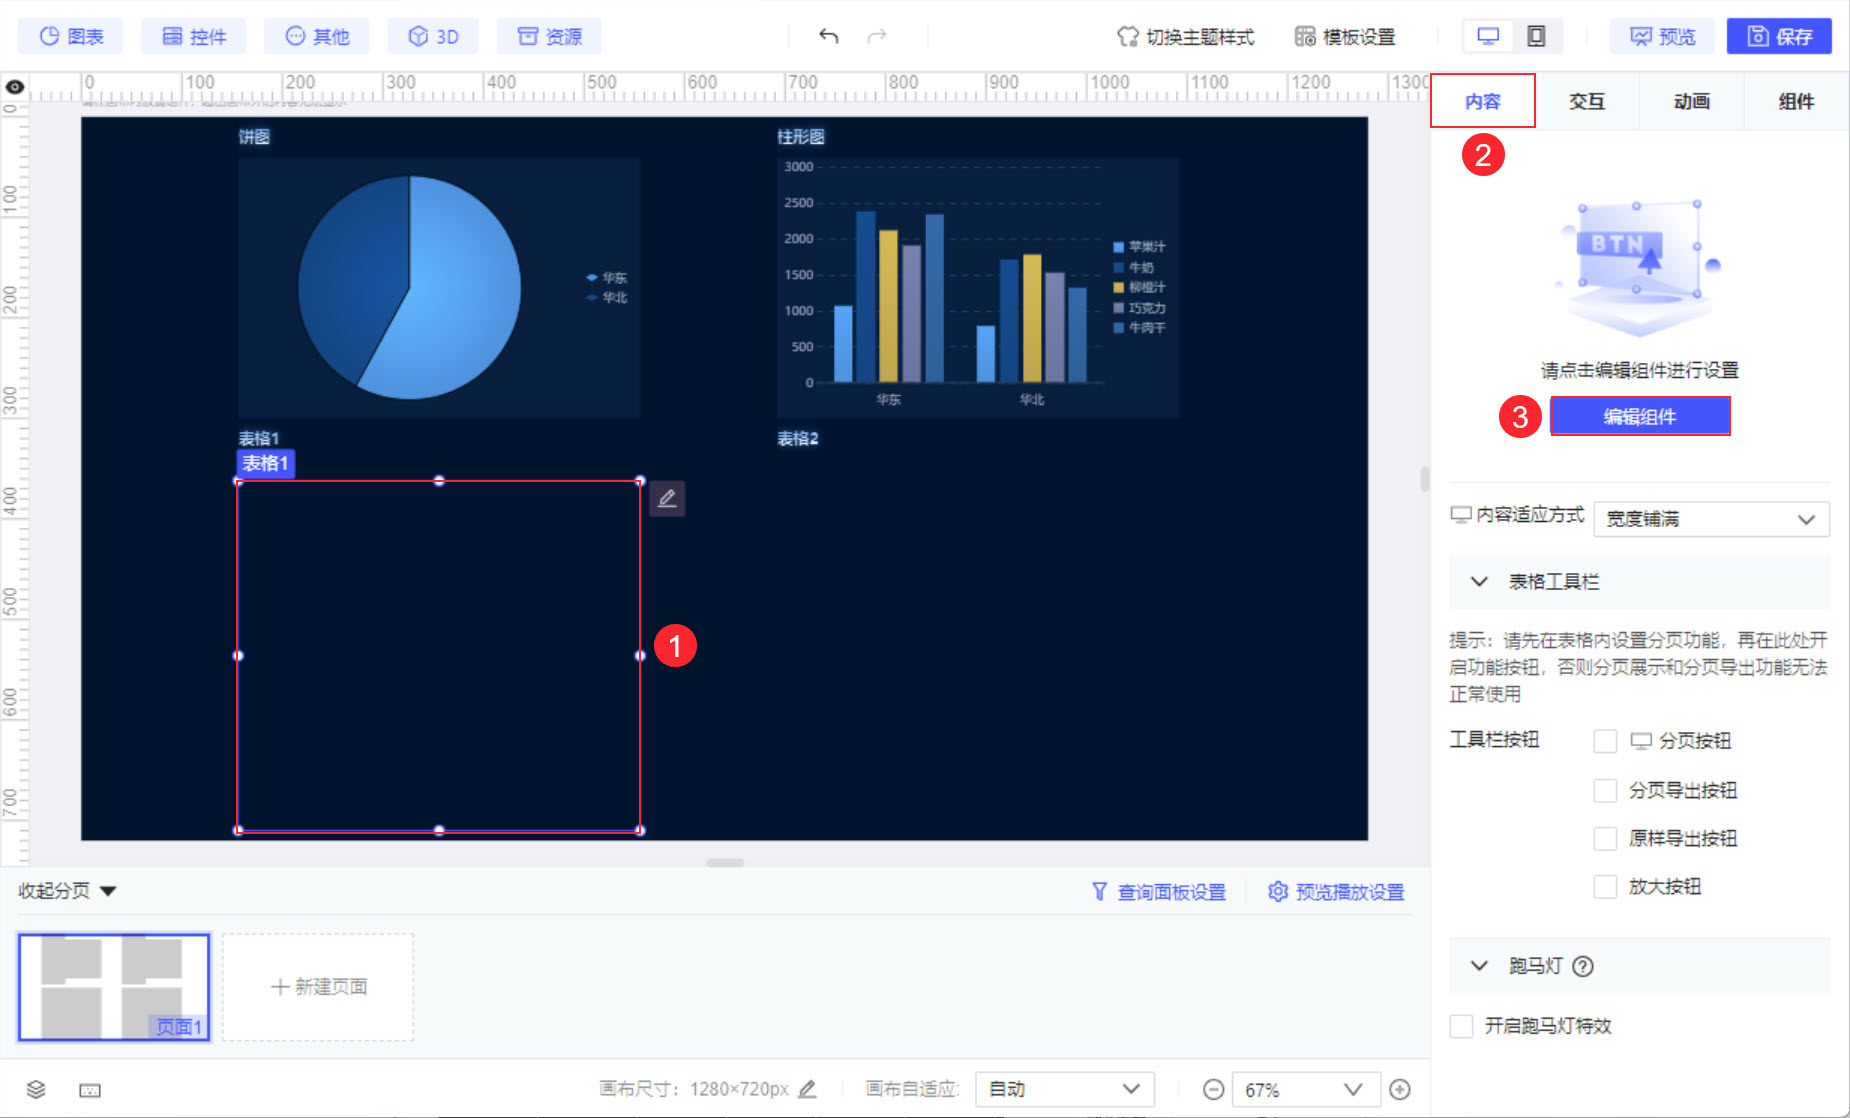This screenshot has height=1118, width=1850.
Task: Open the layers panel icon
Action: (x=36, y=1089)
